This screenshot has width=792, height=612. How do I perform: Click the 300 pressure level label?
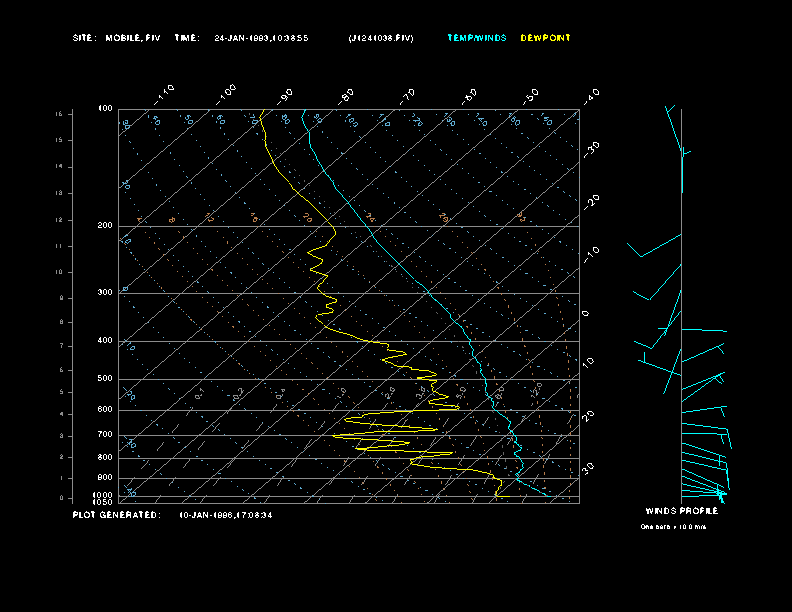tap(105, 292)
